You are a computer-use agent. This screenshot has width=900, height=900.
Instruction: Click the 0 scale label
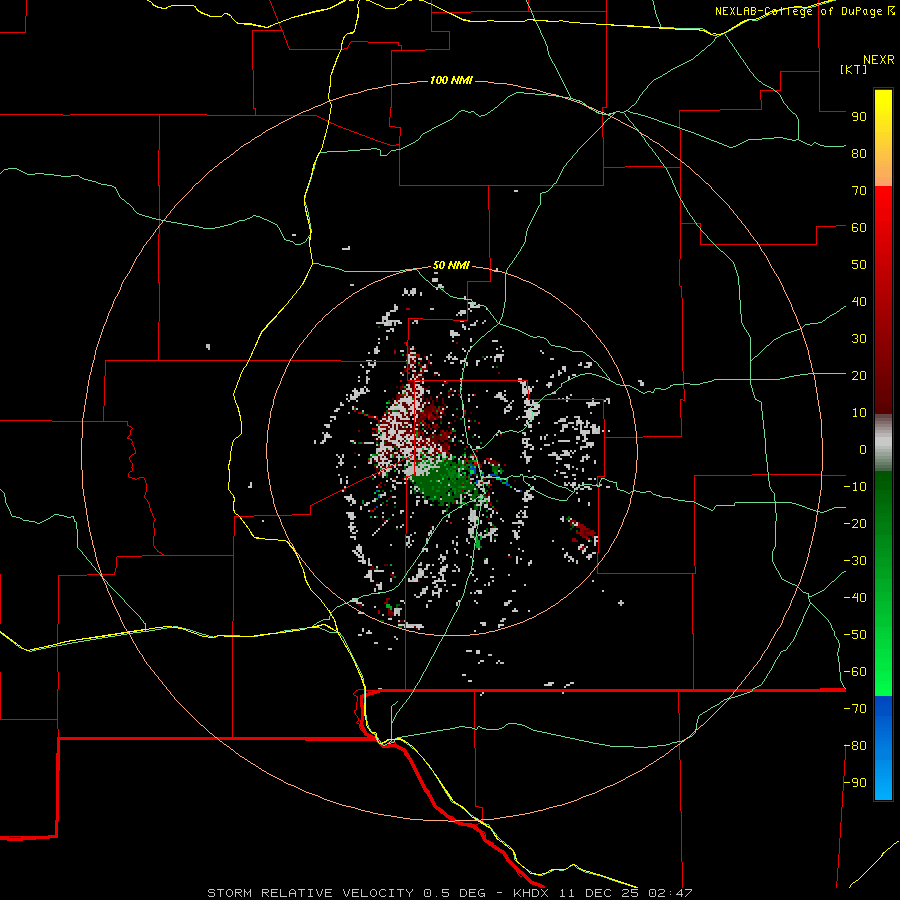863,449
